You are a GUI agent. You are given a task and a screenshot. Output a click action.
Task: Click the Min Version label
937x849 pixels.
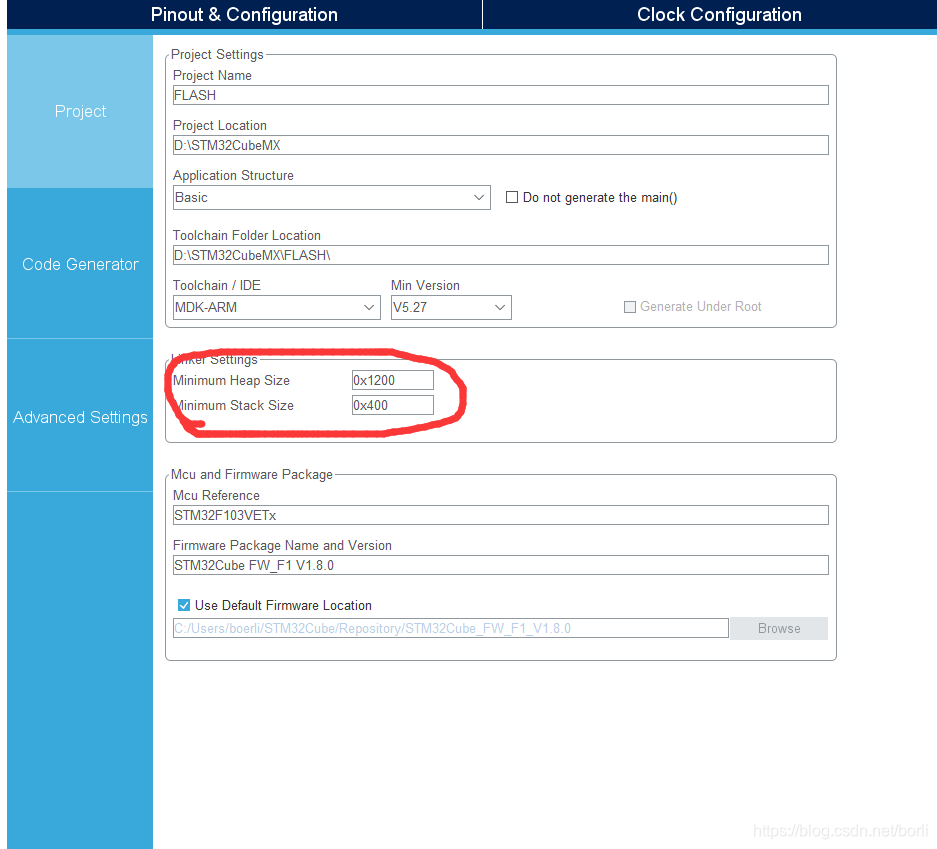point(425,286)
